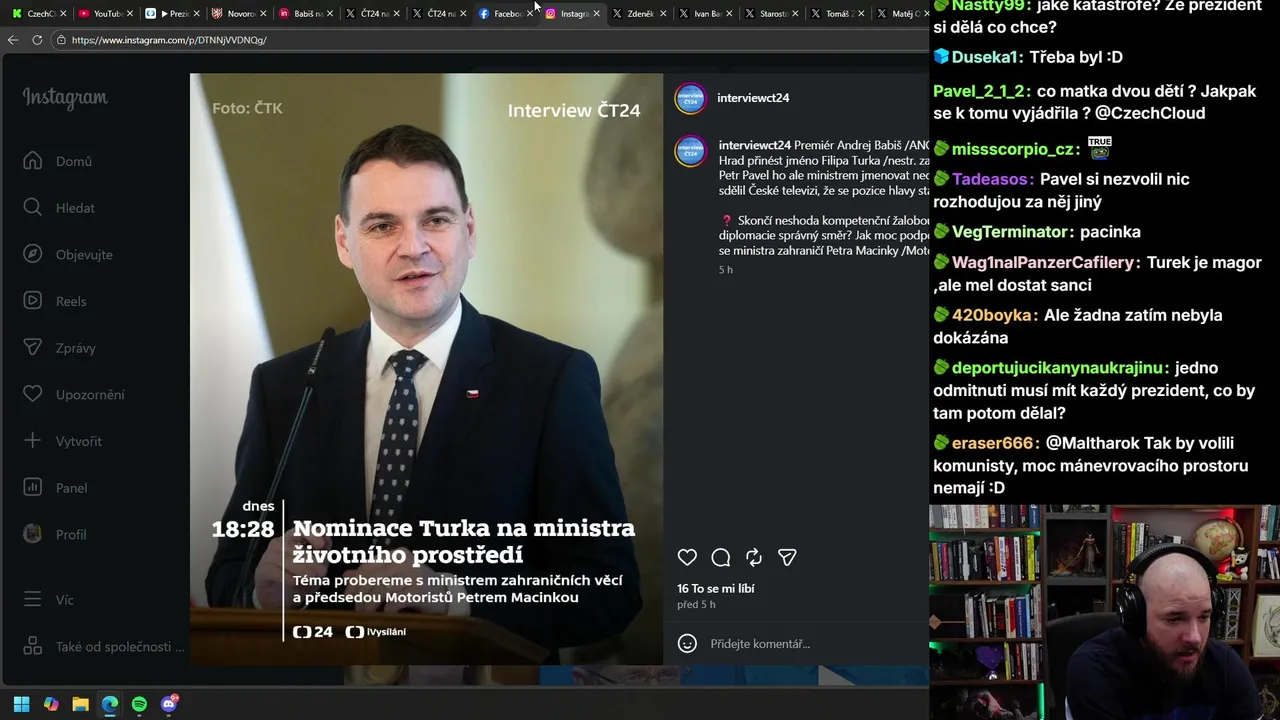Open File Explorer from the taskbar
The width and height of the screenshot is (1280, 720).
pos(80,704)
